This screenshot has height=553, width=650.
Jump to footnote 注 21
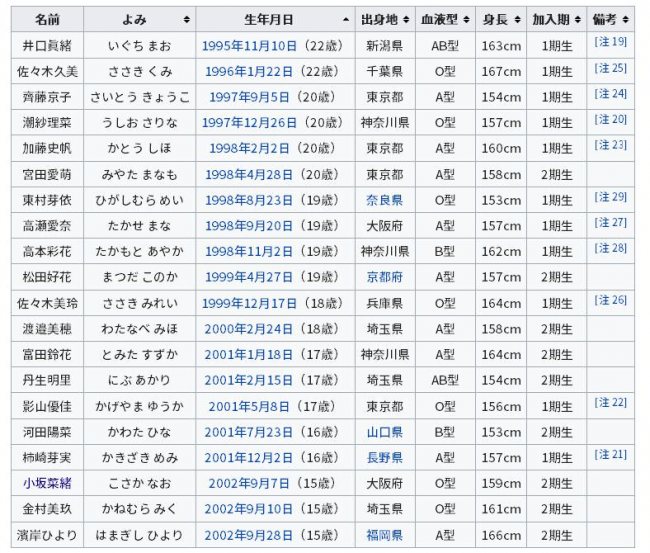point(611,454)
